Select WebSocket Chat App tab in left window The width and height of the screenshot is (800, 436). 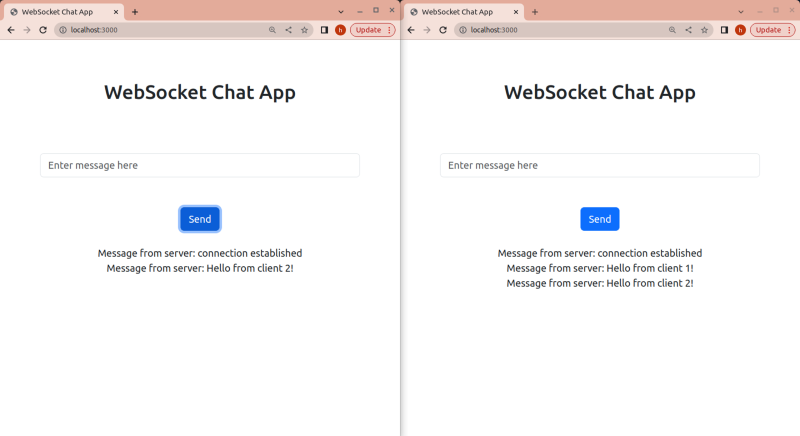64,12
